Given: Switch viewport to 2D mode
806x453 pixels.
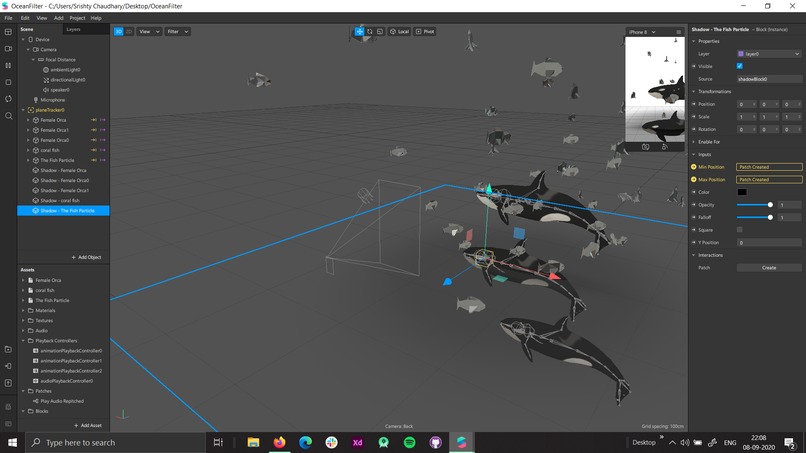Looking at the screenshot, I should click(x=129, y=31).
